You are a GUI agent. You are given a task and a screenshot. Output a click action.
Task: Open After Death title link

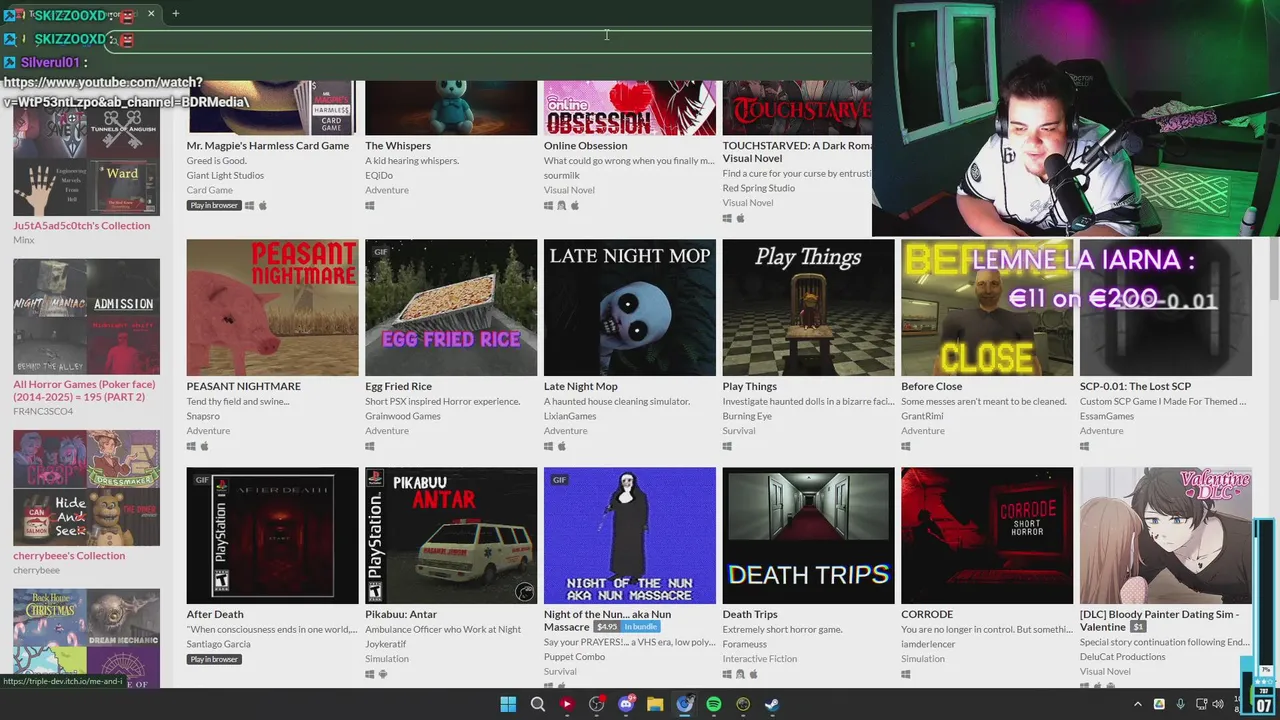coord(215,614)
